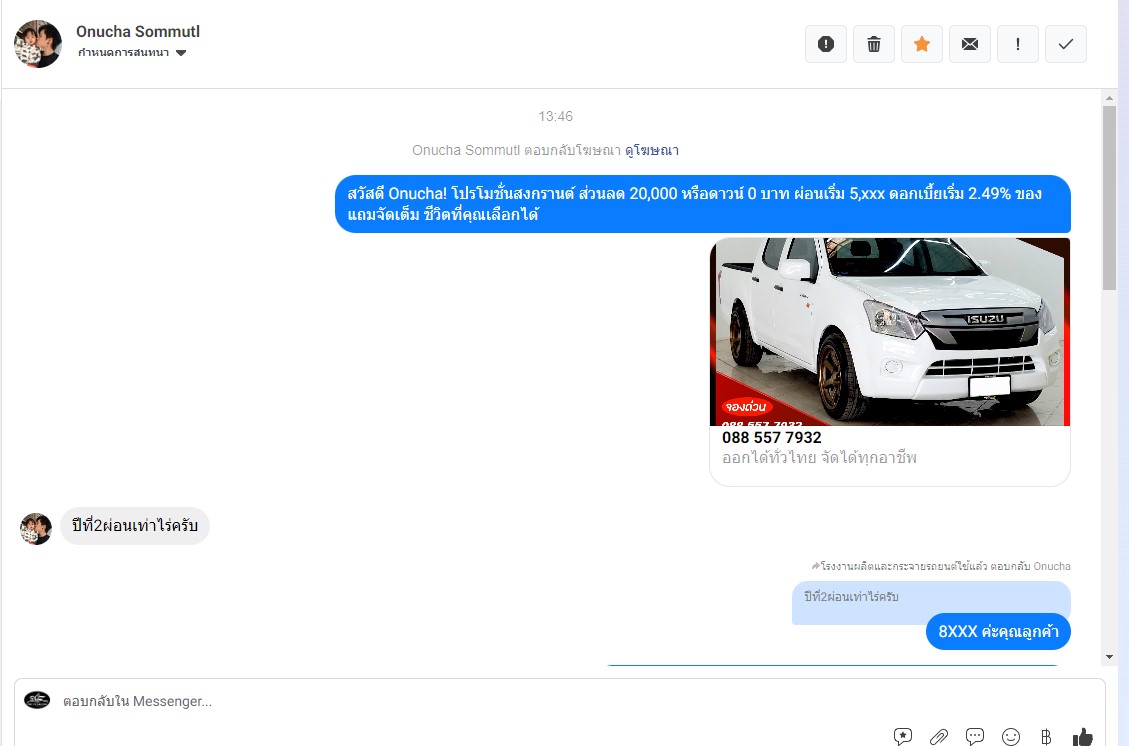The height and width of the screenshot is (746, 1129).
Task: Click phone number 088 557 7932 card title
Action: (772, 437)
